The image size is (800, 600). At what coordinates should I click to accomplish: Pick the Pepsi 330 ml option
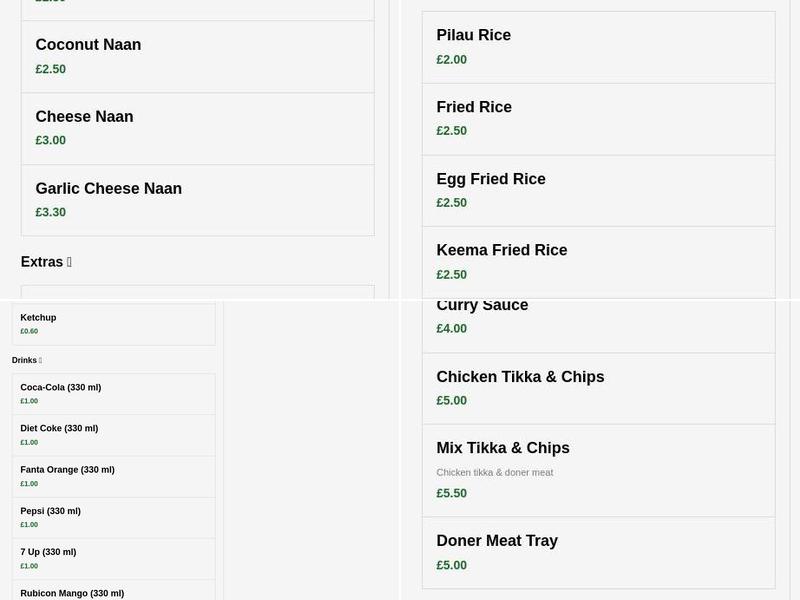(x=113, y=517)
